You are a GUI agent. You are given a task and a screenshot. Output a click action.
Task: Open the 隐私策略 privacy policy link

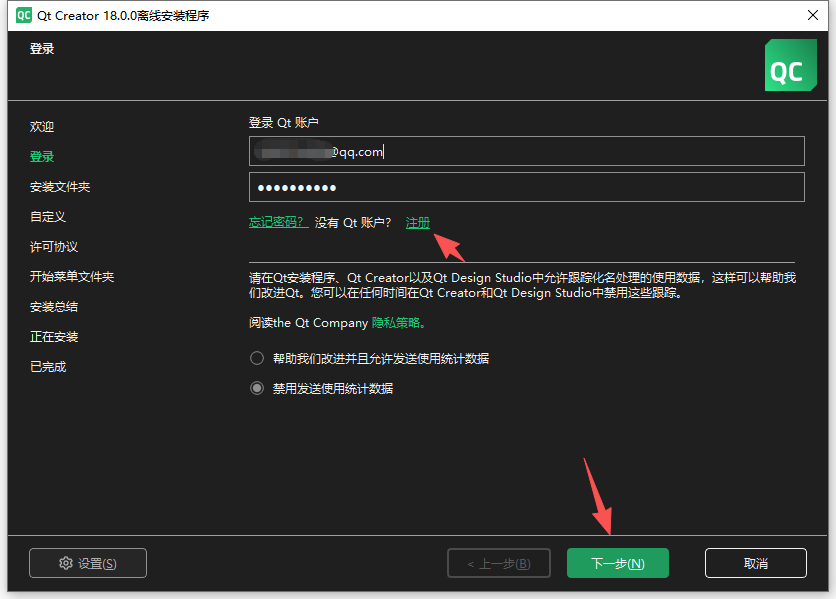[398, 323]
